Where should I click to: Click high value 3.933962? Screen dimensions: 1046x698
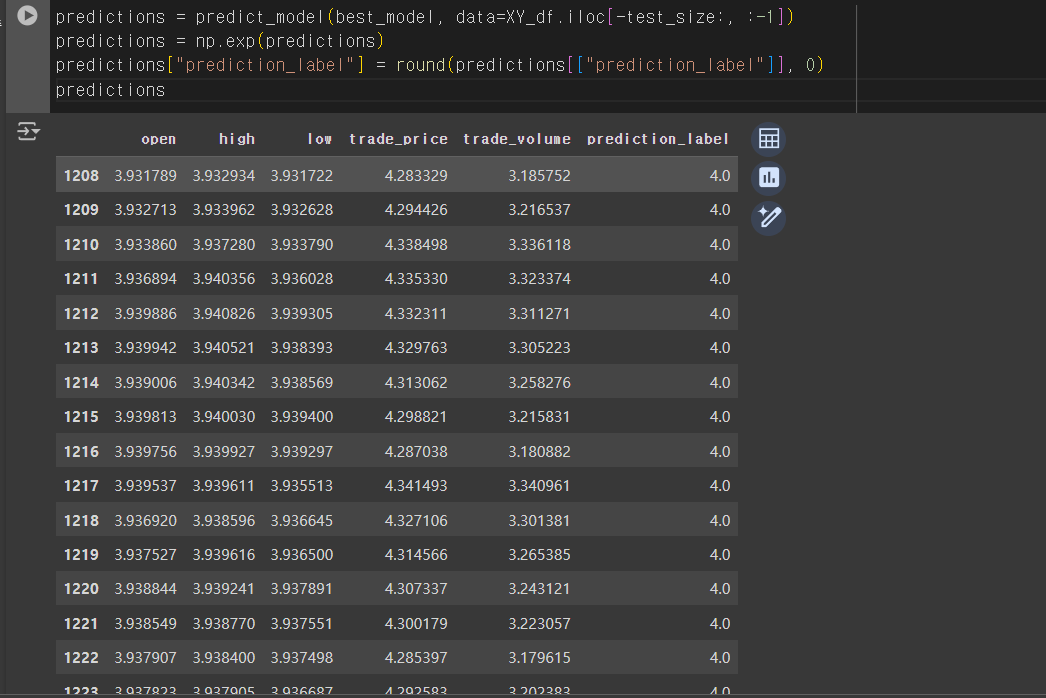coord(224,210)
